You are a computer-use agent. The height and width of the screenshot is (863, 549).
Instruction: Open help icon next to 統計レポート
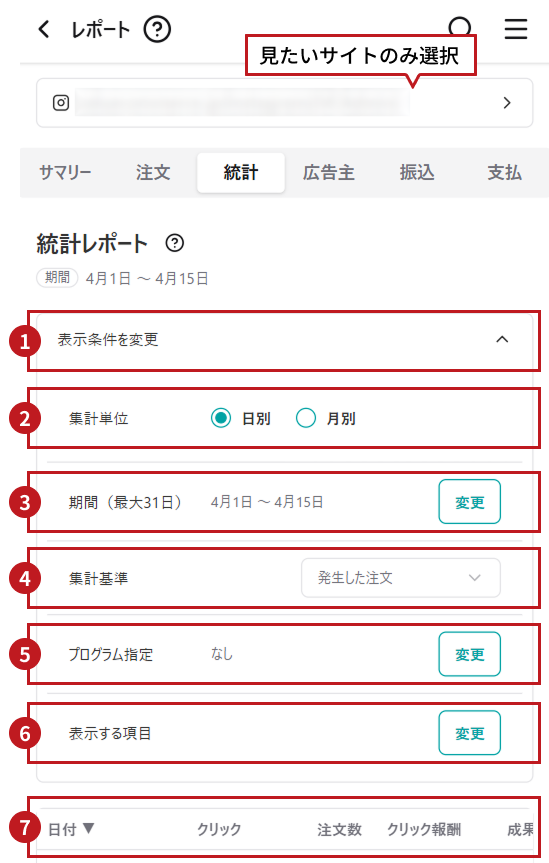coord(175,243)
